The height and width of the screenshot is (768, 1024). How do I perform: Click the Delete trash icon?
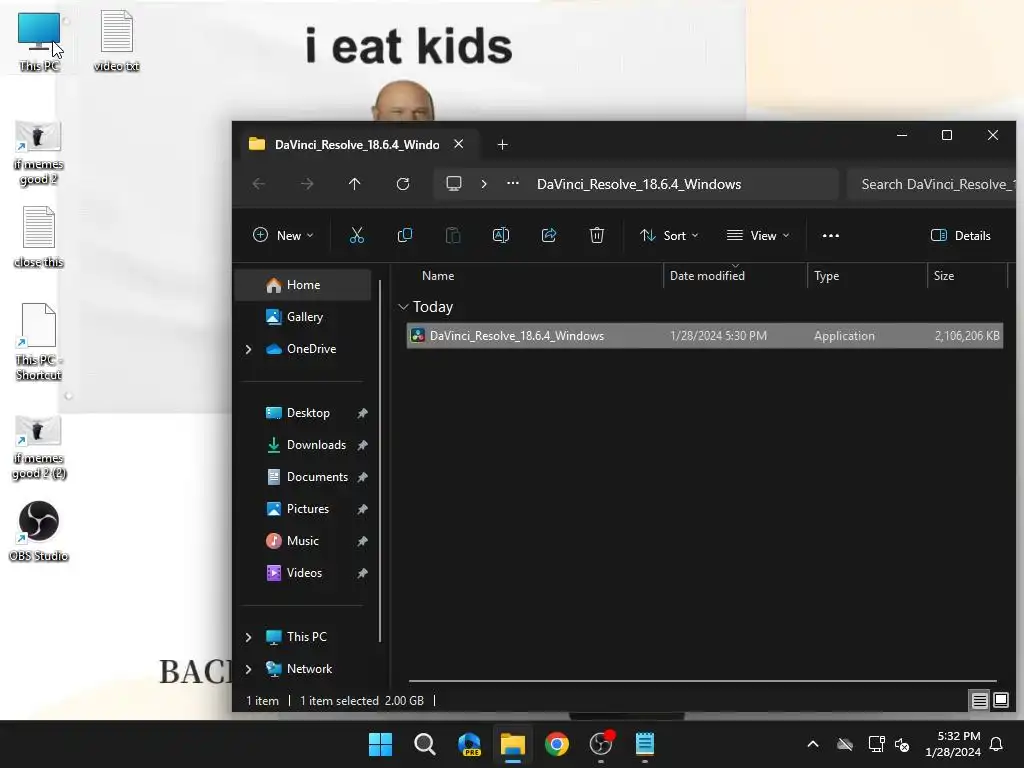597,235
